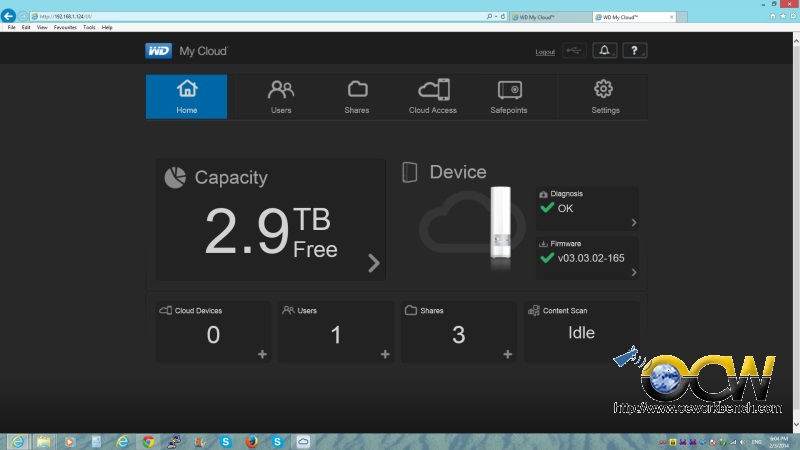Screen dimensions: 800x450
Task: Open Google Chrome from the taskbar
Action: pyautogui.click(x=148, y=441)
